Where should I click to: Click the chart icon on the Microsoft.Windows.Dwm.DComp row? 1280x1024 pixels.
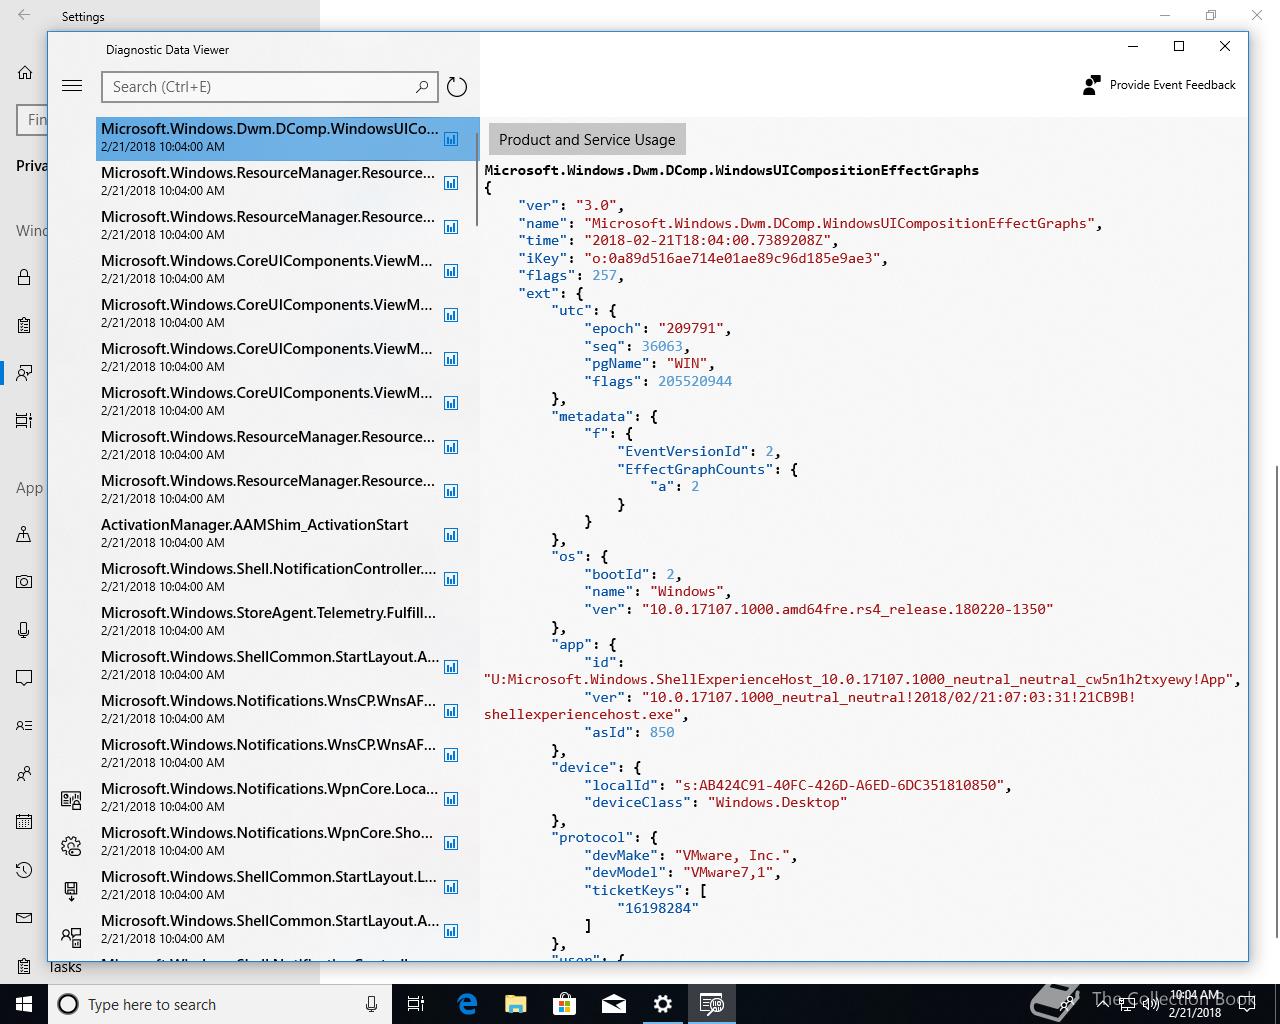pyautogui.click(x=451, y=139)
